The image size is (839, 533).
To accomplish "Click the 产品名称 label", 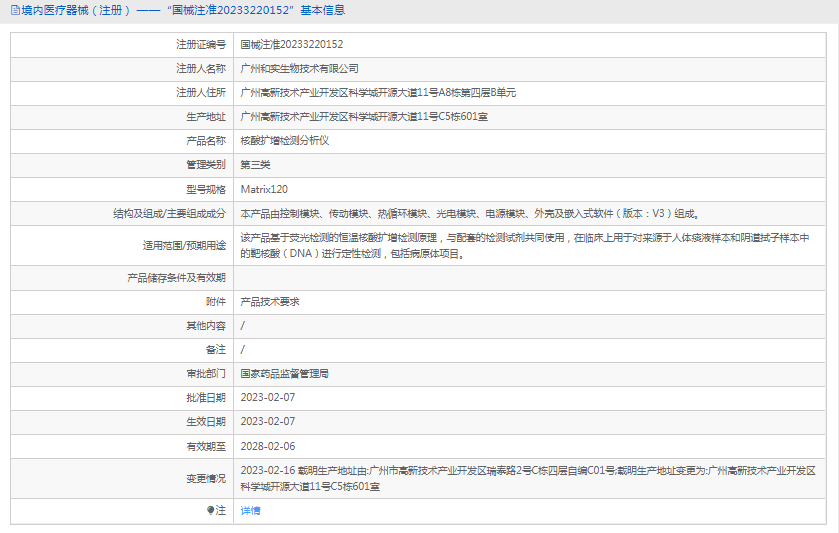I will 206,141.
